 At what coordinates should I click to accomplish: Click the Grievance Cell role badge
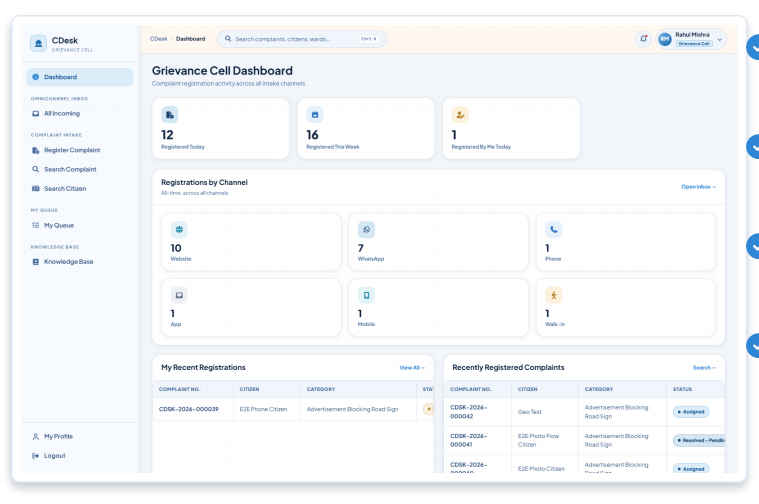pyautogui.click(x=694, y=44)
